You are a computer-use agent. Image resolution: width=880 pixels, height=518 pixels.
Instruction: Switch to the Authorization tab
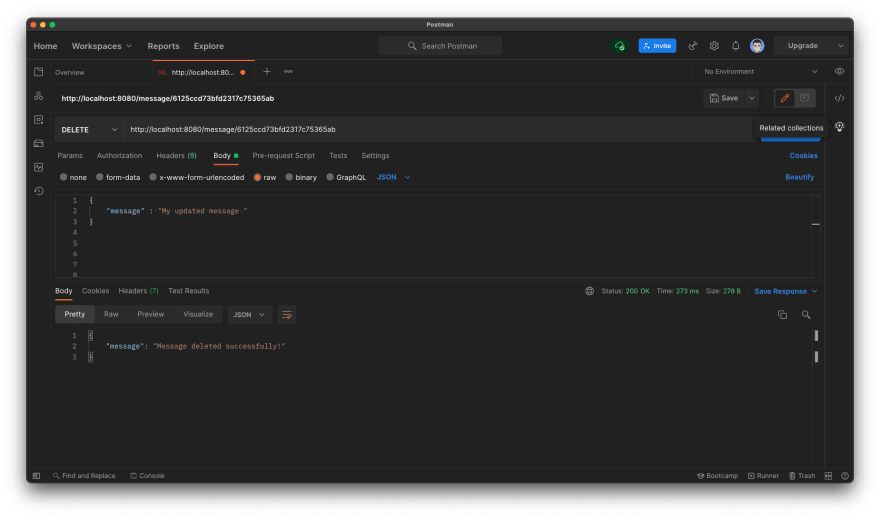point(120,155)
